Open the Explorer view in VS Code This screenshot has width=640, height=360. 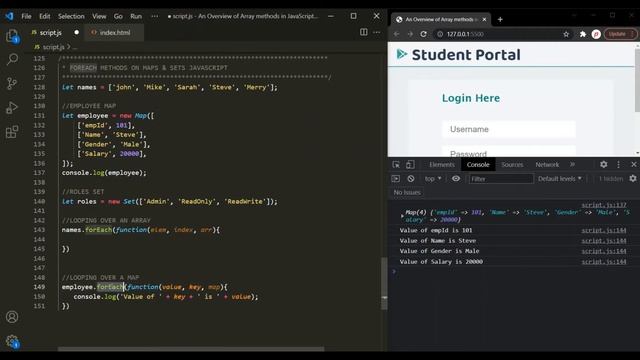12,36
